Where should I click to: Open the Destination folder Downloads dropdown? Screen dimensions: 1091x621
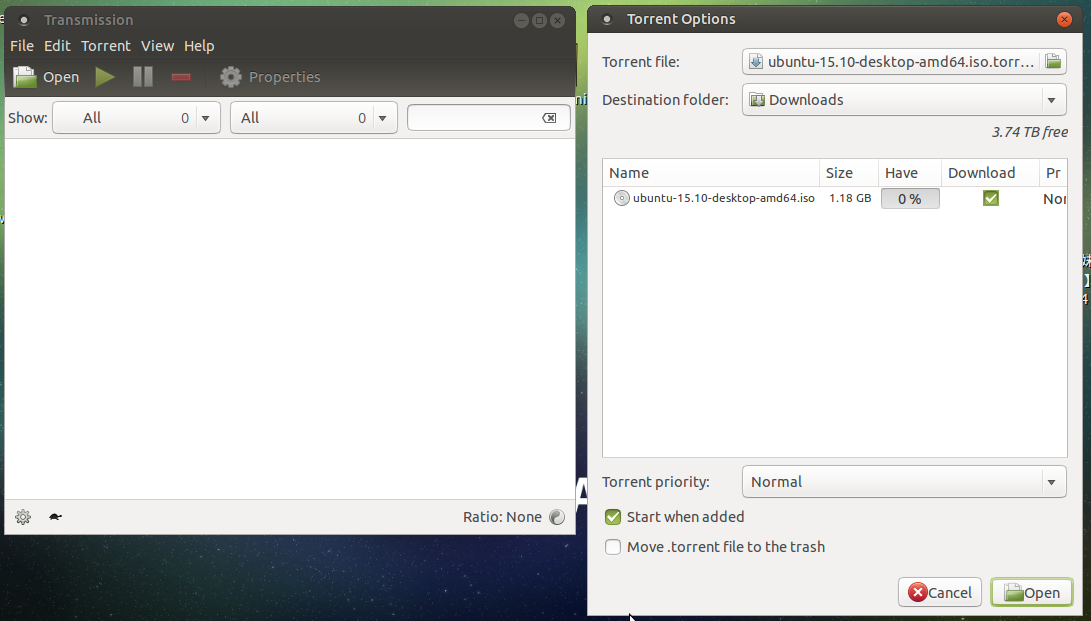[x=904, y=99]
